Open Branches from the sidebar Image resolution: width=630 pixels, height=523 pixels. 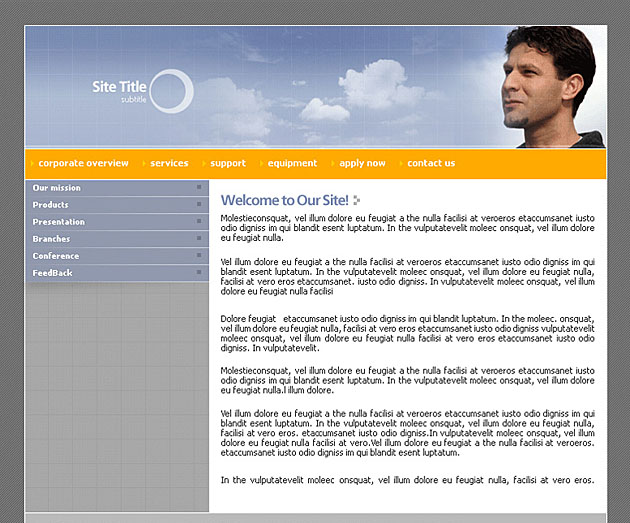[51, 239]
